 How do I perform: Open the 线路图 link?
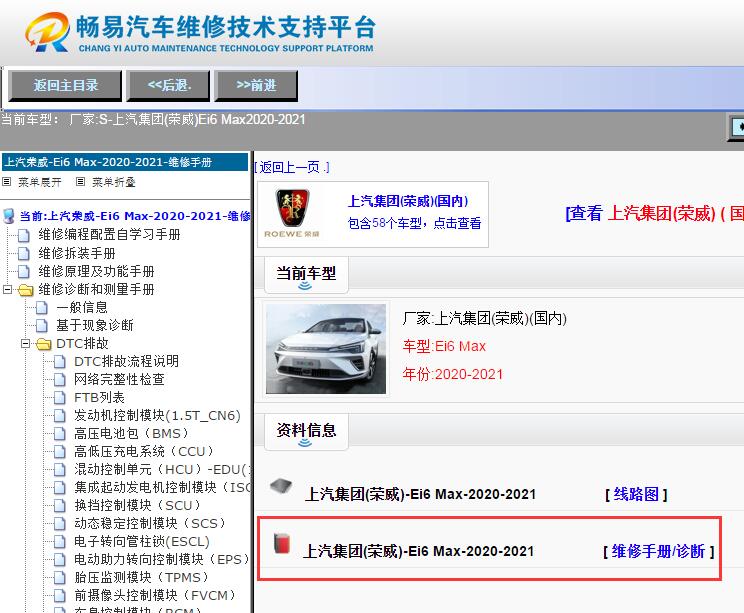pyautogui.click(x=636, y=494)
